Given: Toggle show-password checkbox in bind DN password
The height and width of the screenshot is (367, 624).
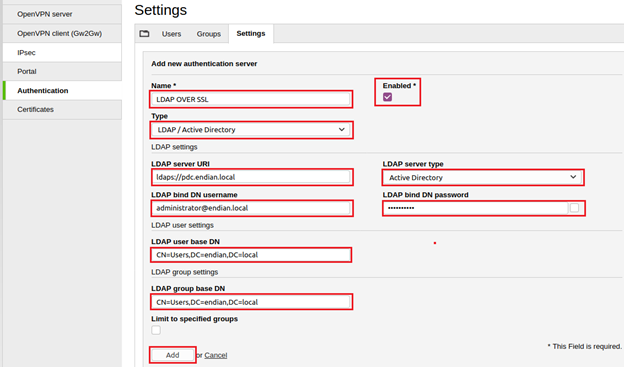Looking at the screenshot, I should [574, 208].
